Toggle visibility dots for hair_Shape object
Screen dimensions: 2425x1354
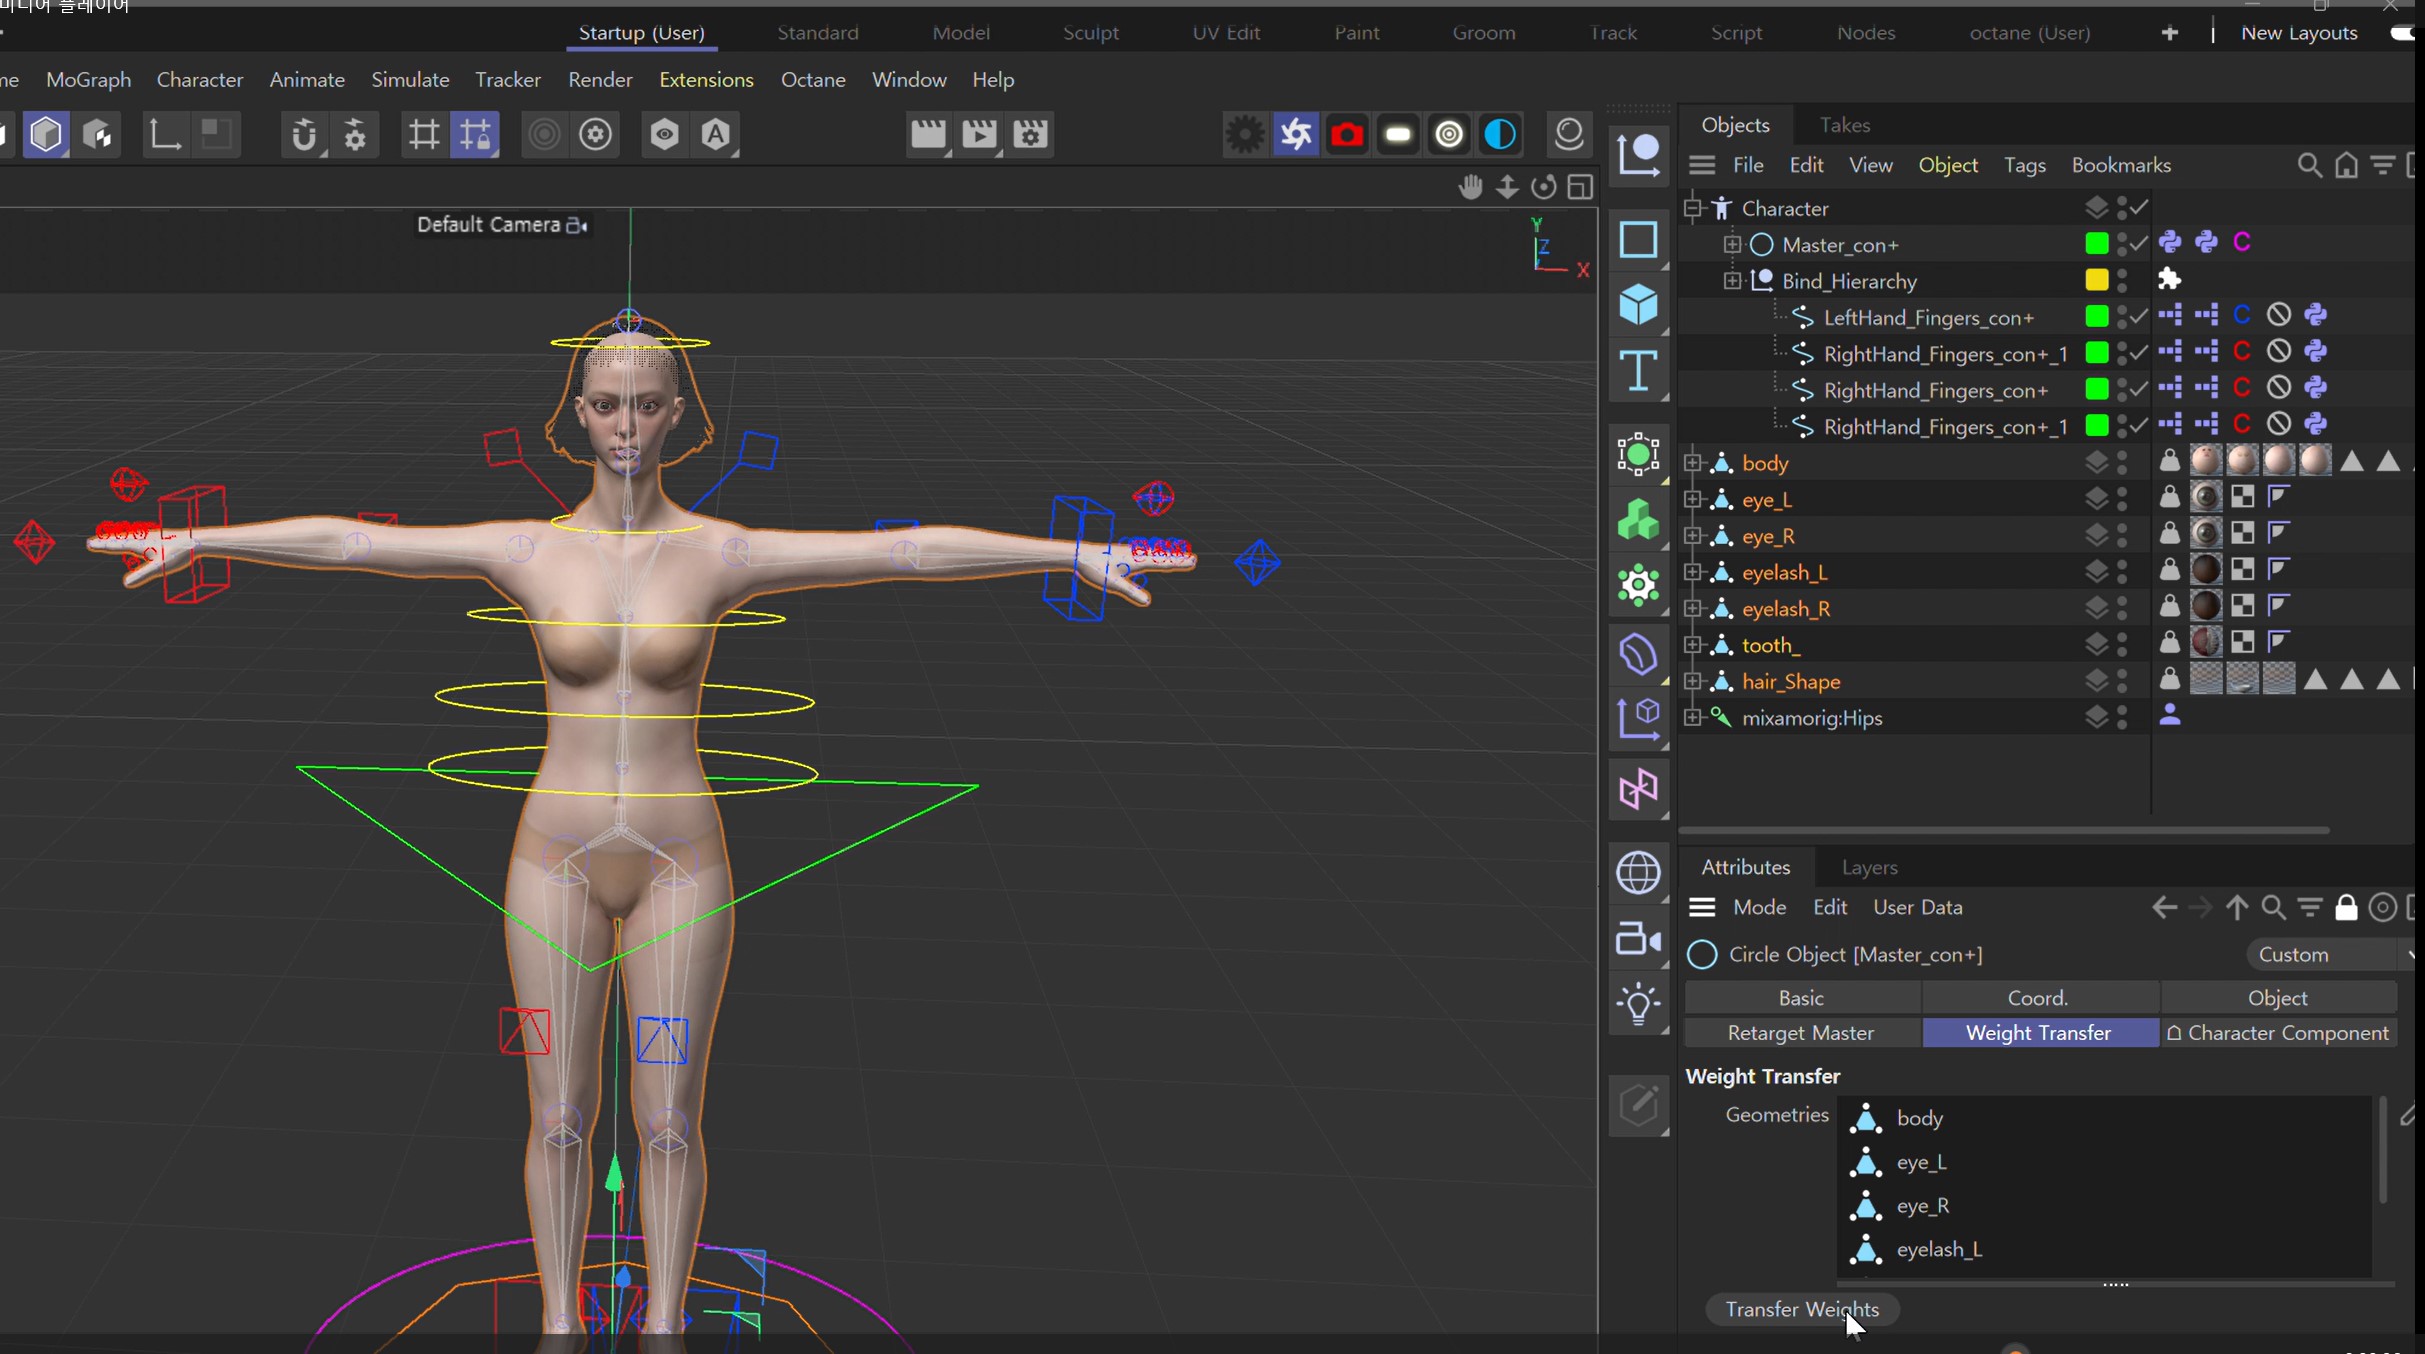pyautogui.click(x=2122, y=681)
